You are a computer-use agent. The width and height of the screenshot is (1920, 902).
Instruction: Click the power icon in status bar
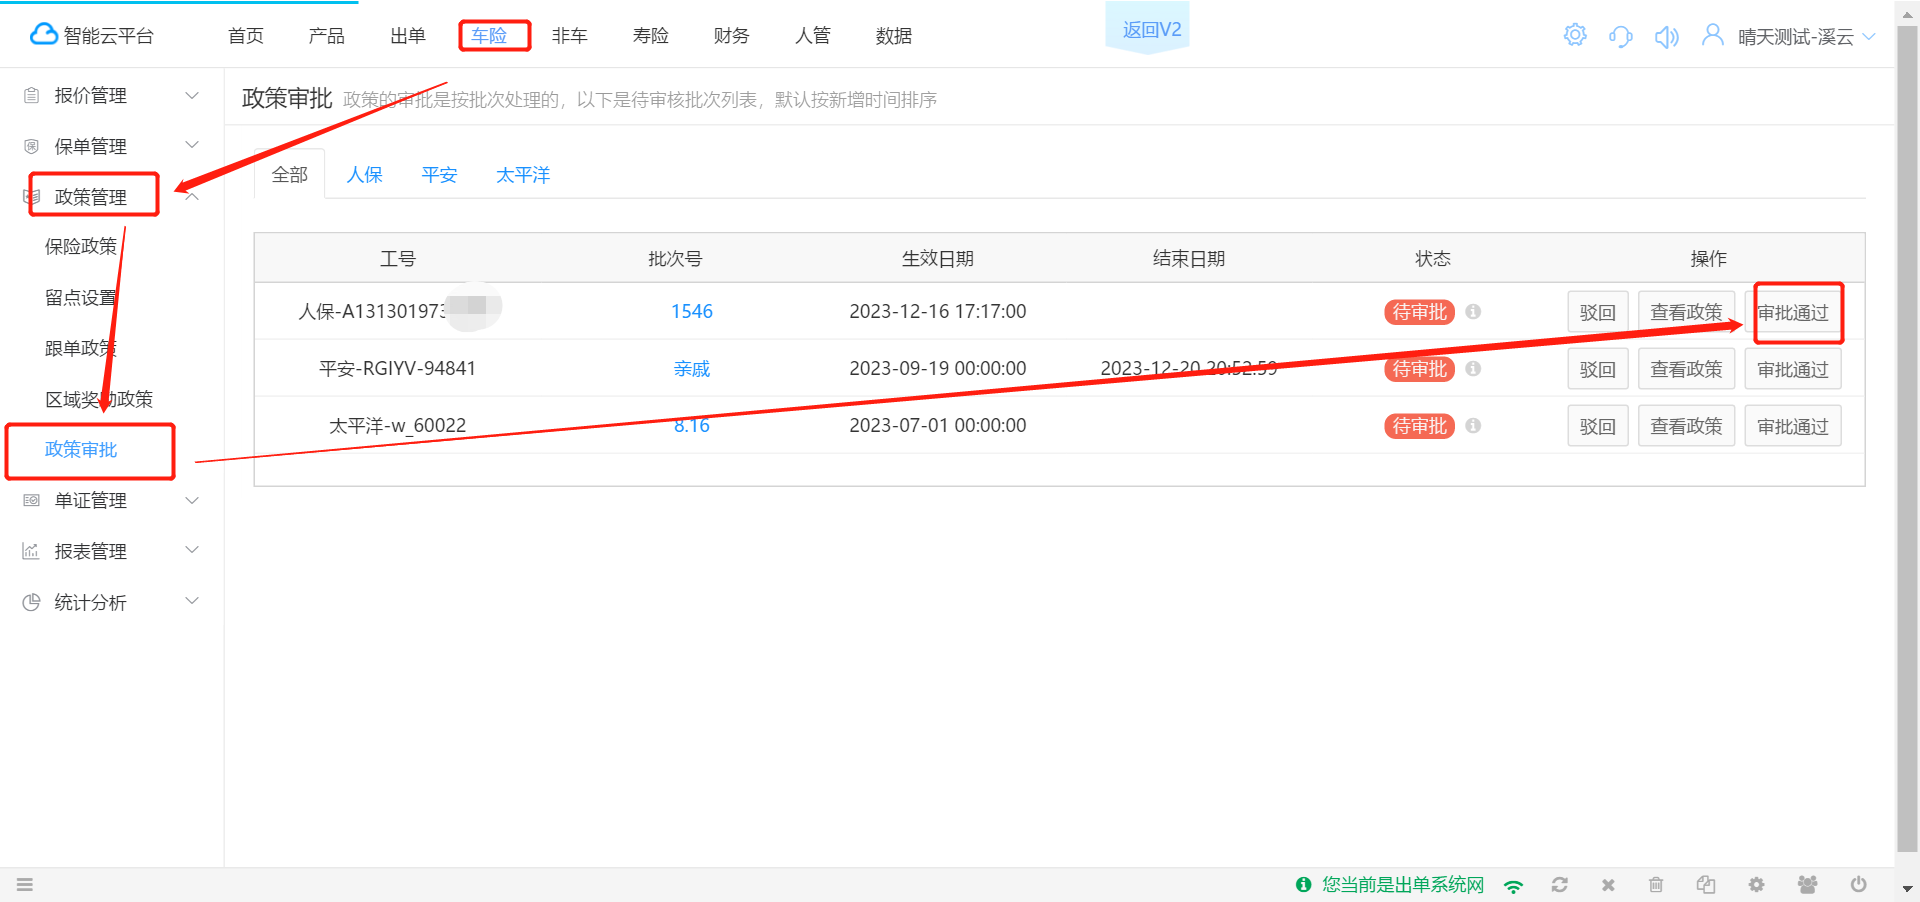[x=1858, y=885]
